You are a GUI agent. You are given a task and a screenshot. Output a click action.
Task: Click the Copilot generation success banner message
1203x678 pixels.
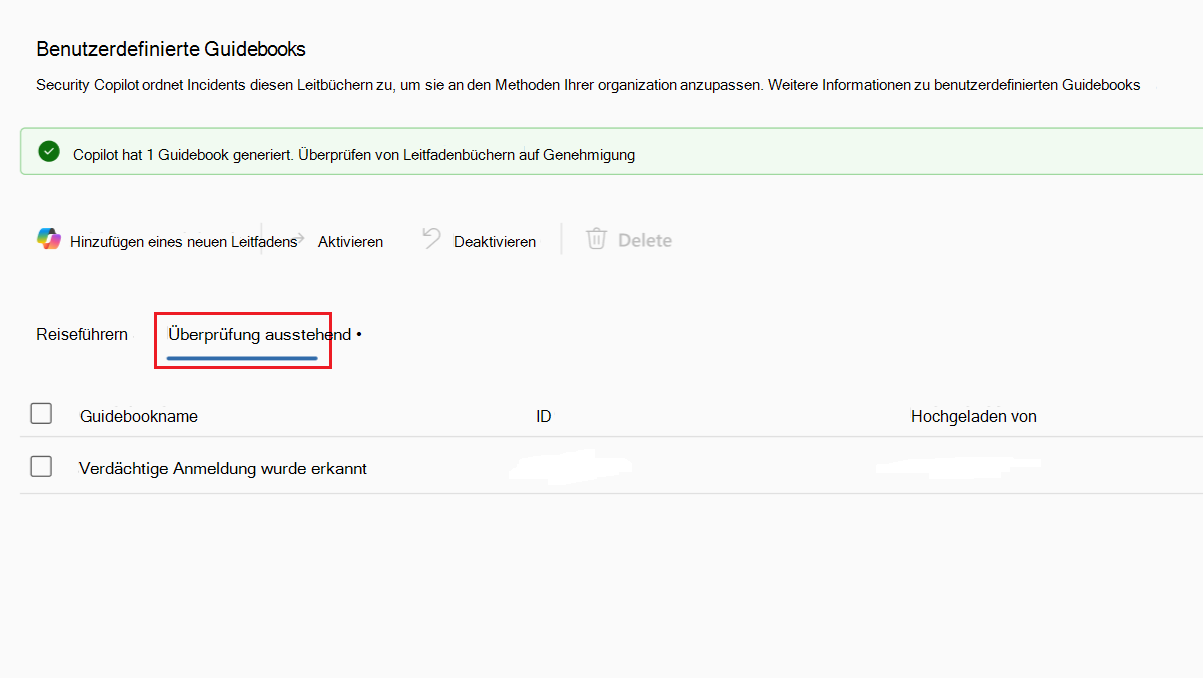(x=352, y=155)
